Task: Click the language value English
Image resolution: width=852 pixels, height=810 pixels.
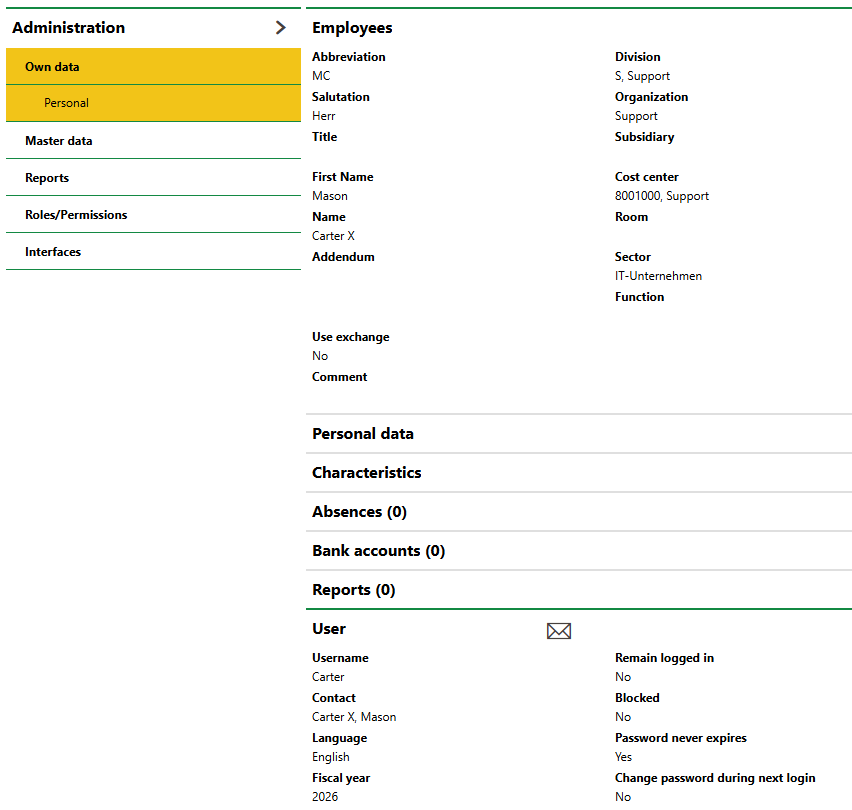Action: click(x=330, y=757)
